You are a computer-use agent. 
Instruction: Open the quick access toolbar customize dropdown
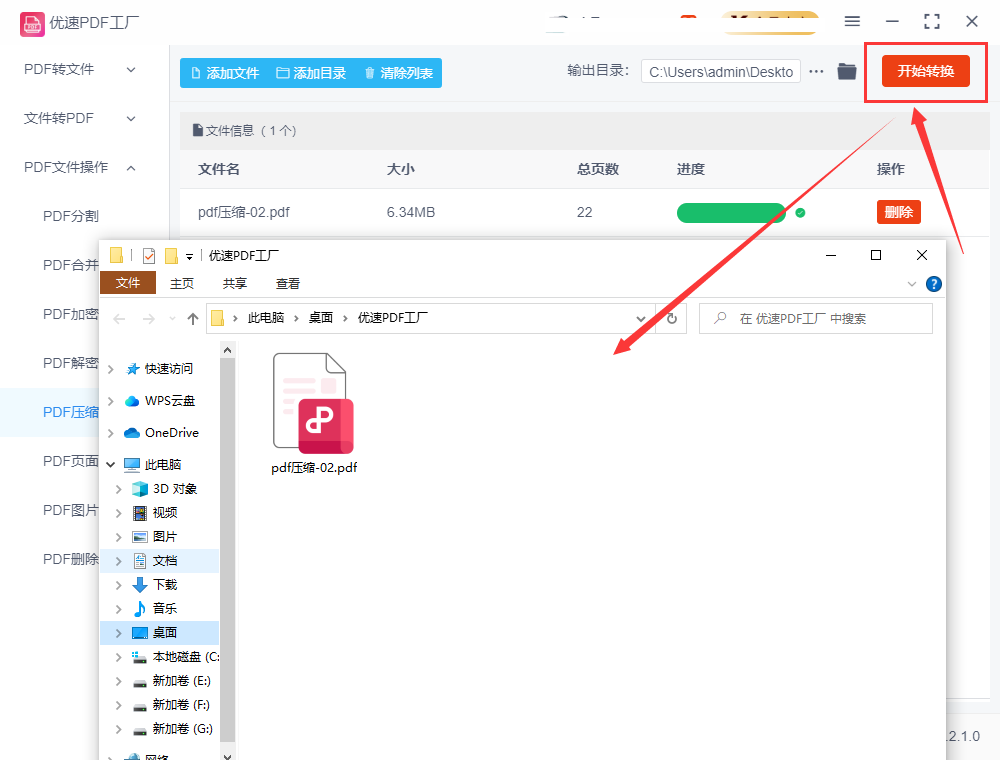189,257
